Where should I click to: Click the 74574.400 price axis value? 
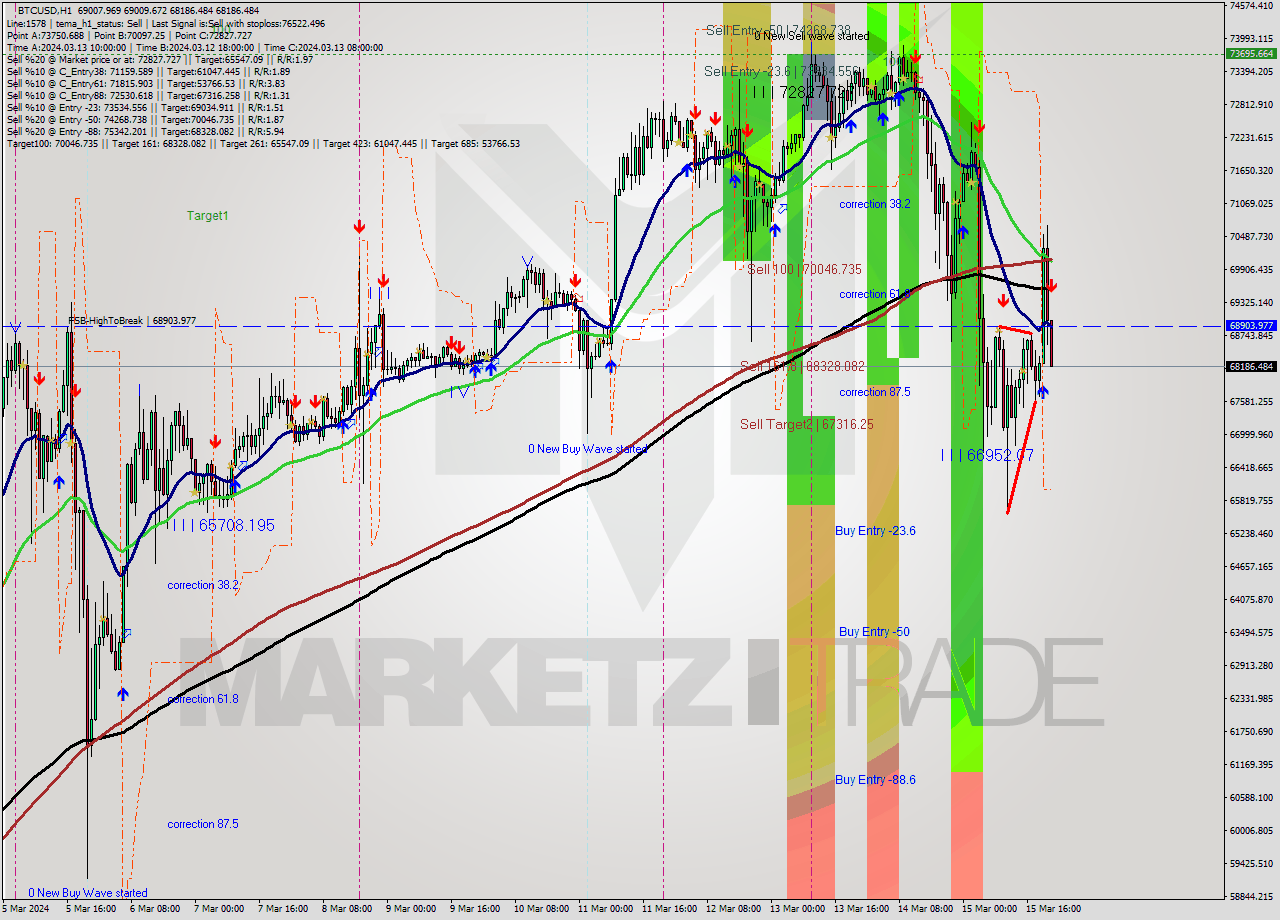pos(1251,6)
